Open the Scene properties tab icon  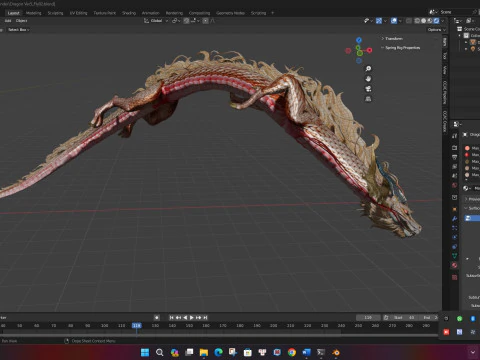454,176
